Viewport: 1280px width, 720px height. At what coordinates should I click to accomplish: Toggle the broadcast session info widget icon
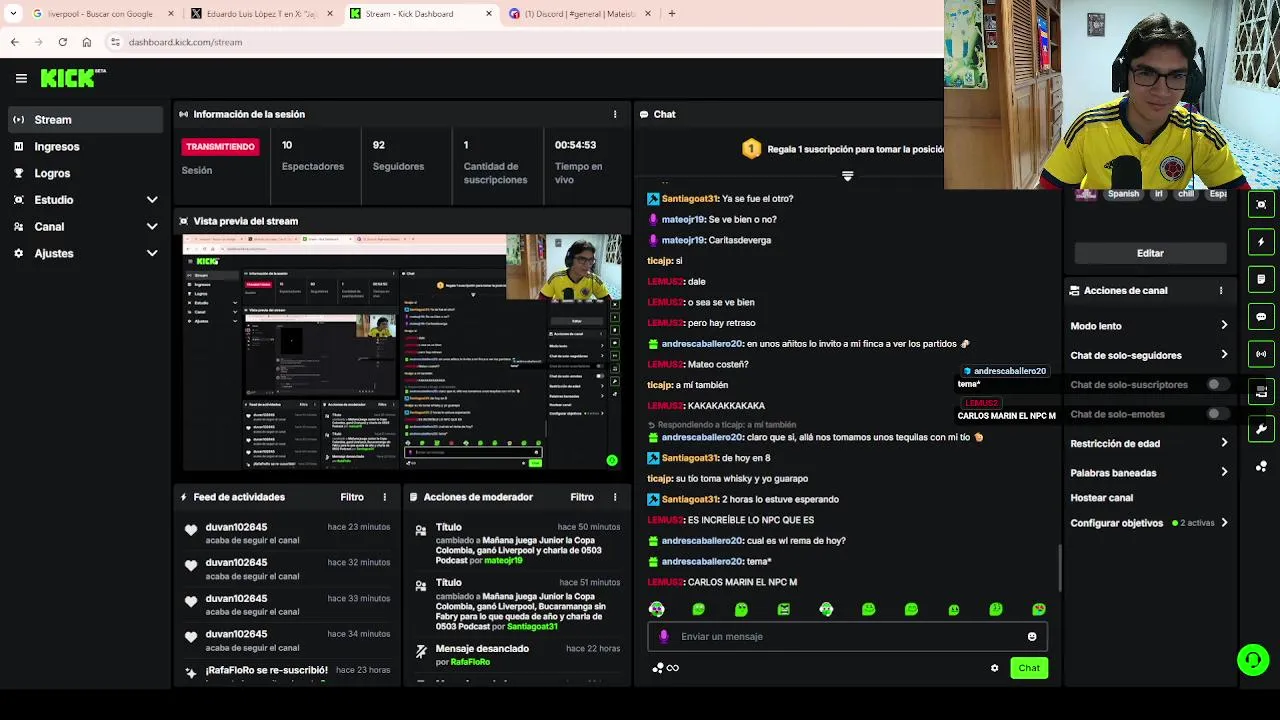1261,354
